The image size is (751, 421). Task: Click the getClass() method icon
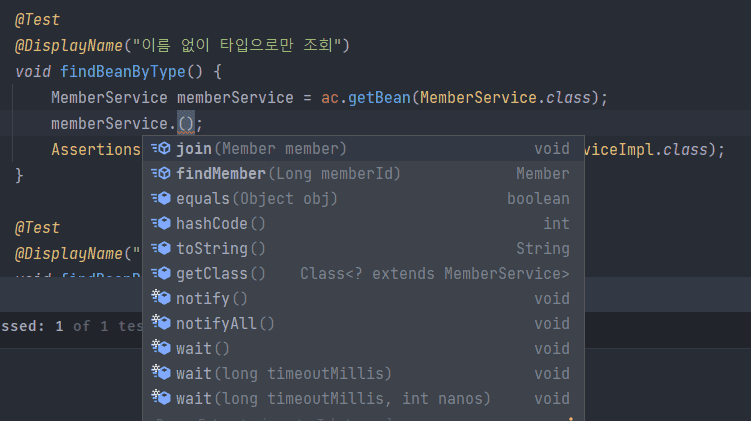161,274
